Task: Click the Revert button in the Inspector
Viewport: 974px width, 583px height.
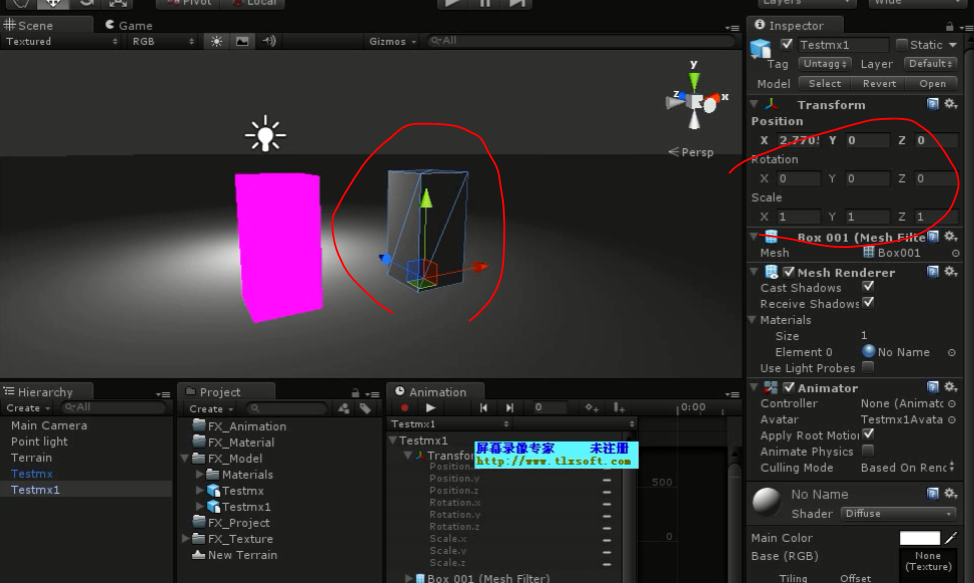Action: pos(878,83)
